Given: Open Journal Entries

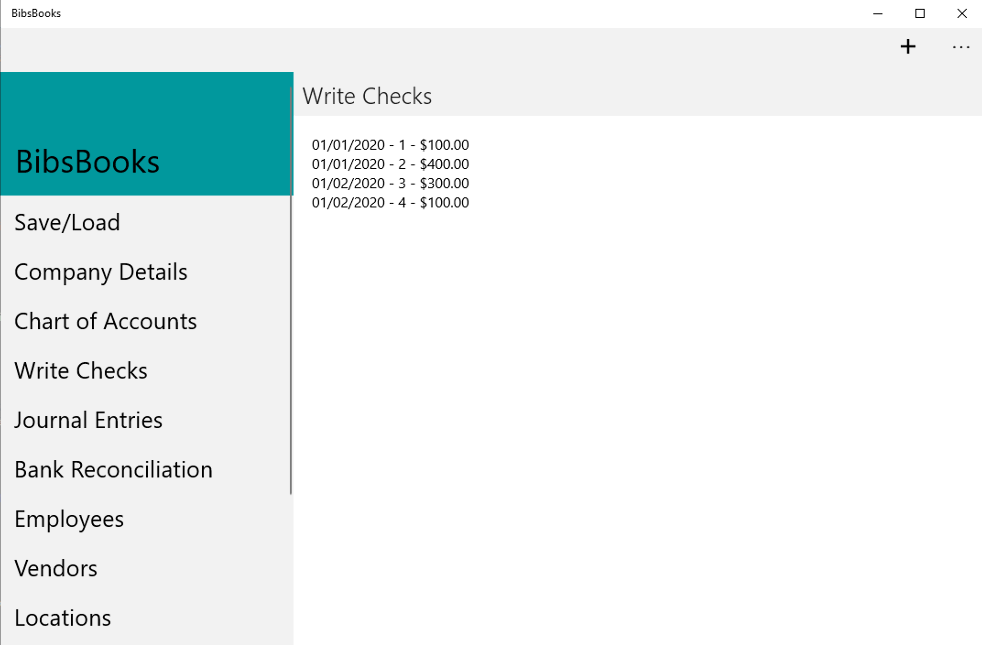Looking at the screenshot, I should click(x=88, y=420).
